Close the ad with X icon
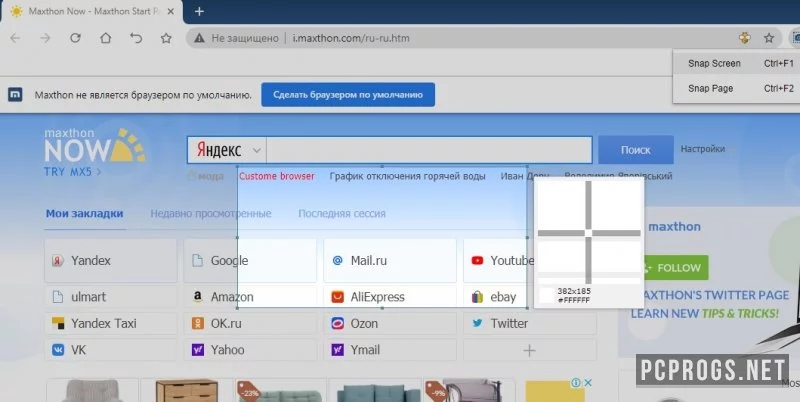The width and height of the screenshot is (800, 402). [588, 382]
